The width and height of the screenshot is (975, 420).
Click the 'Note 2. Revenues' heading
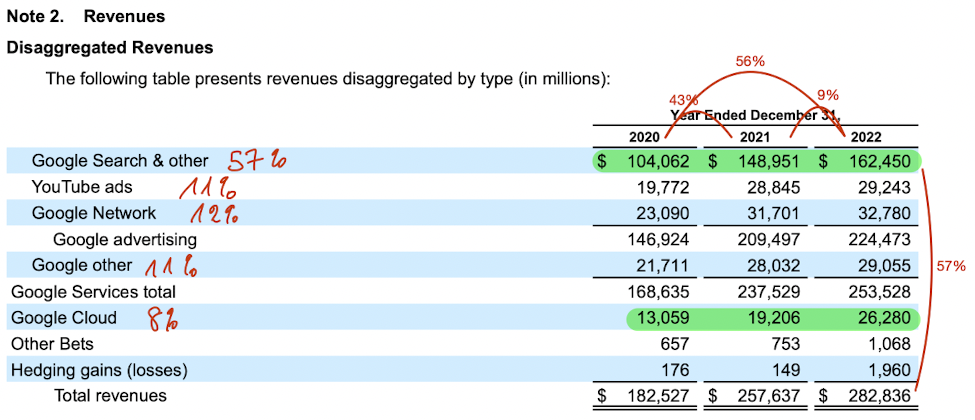pos(86,17)
